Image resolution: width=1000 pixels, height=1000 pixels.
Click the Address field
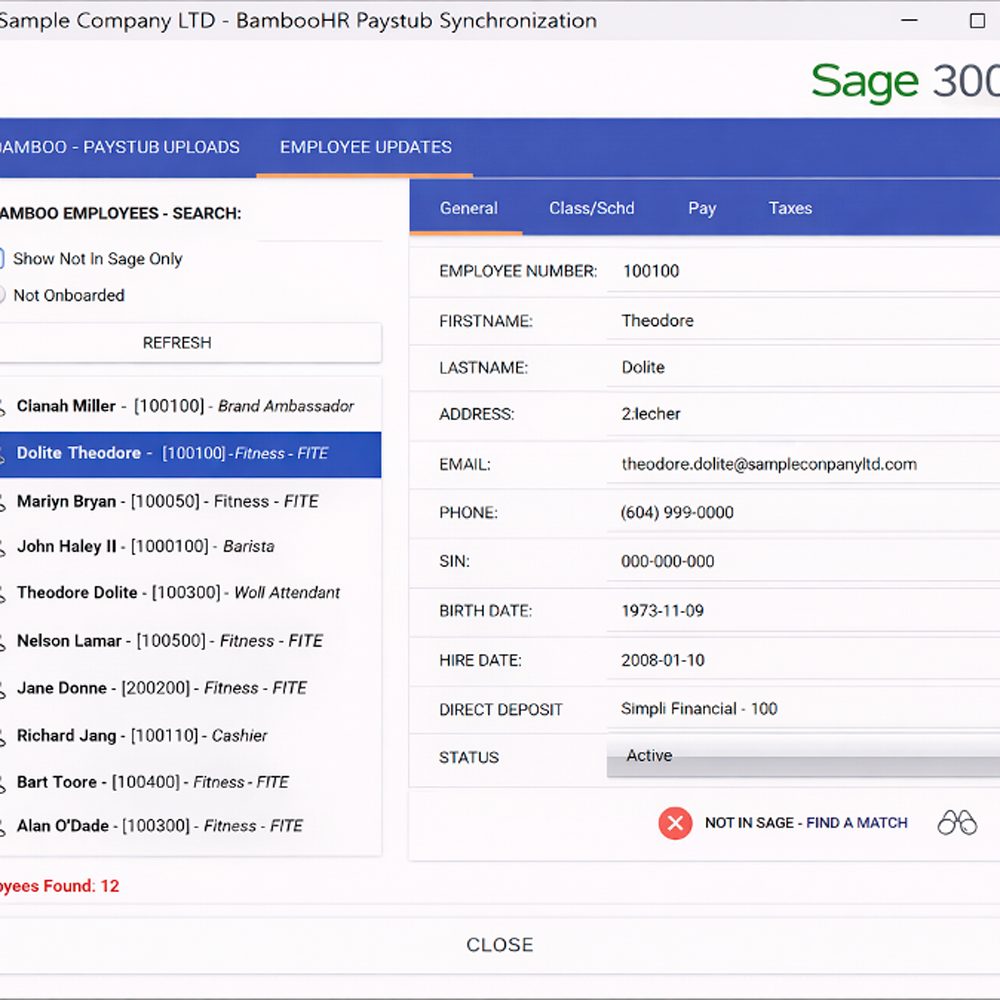803,414
